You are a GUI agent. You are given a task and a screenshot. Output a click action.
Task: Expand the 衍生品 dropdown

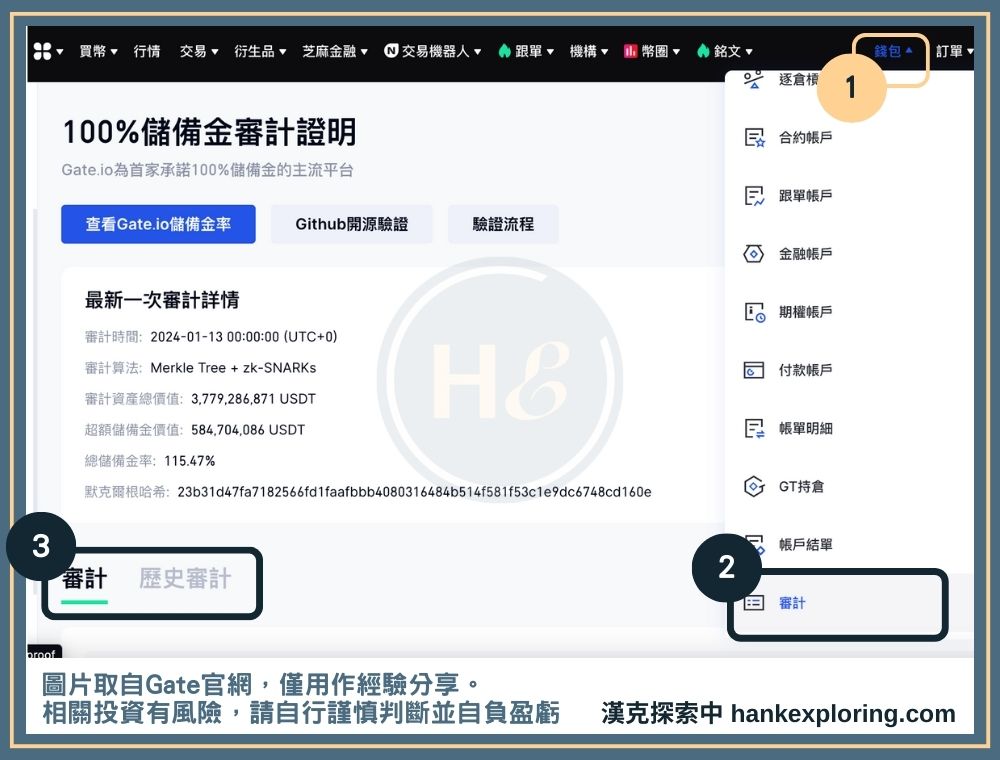pyautogui.click(x=260, y=51)
